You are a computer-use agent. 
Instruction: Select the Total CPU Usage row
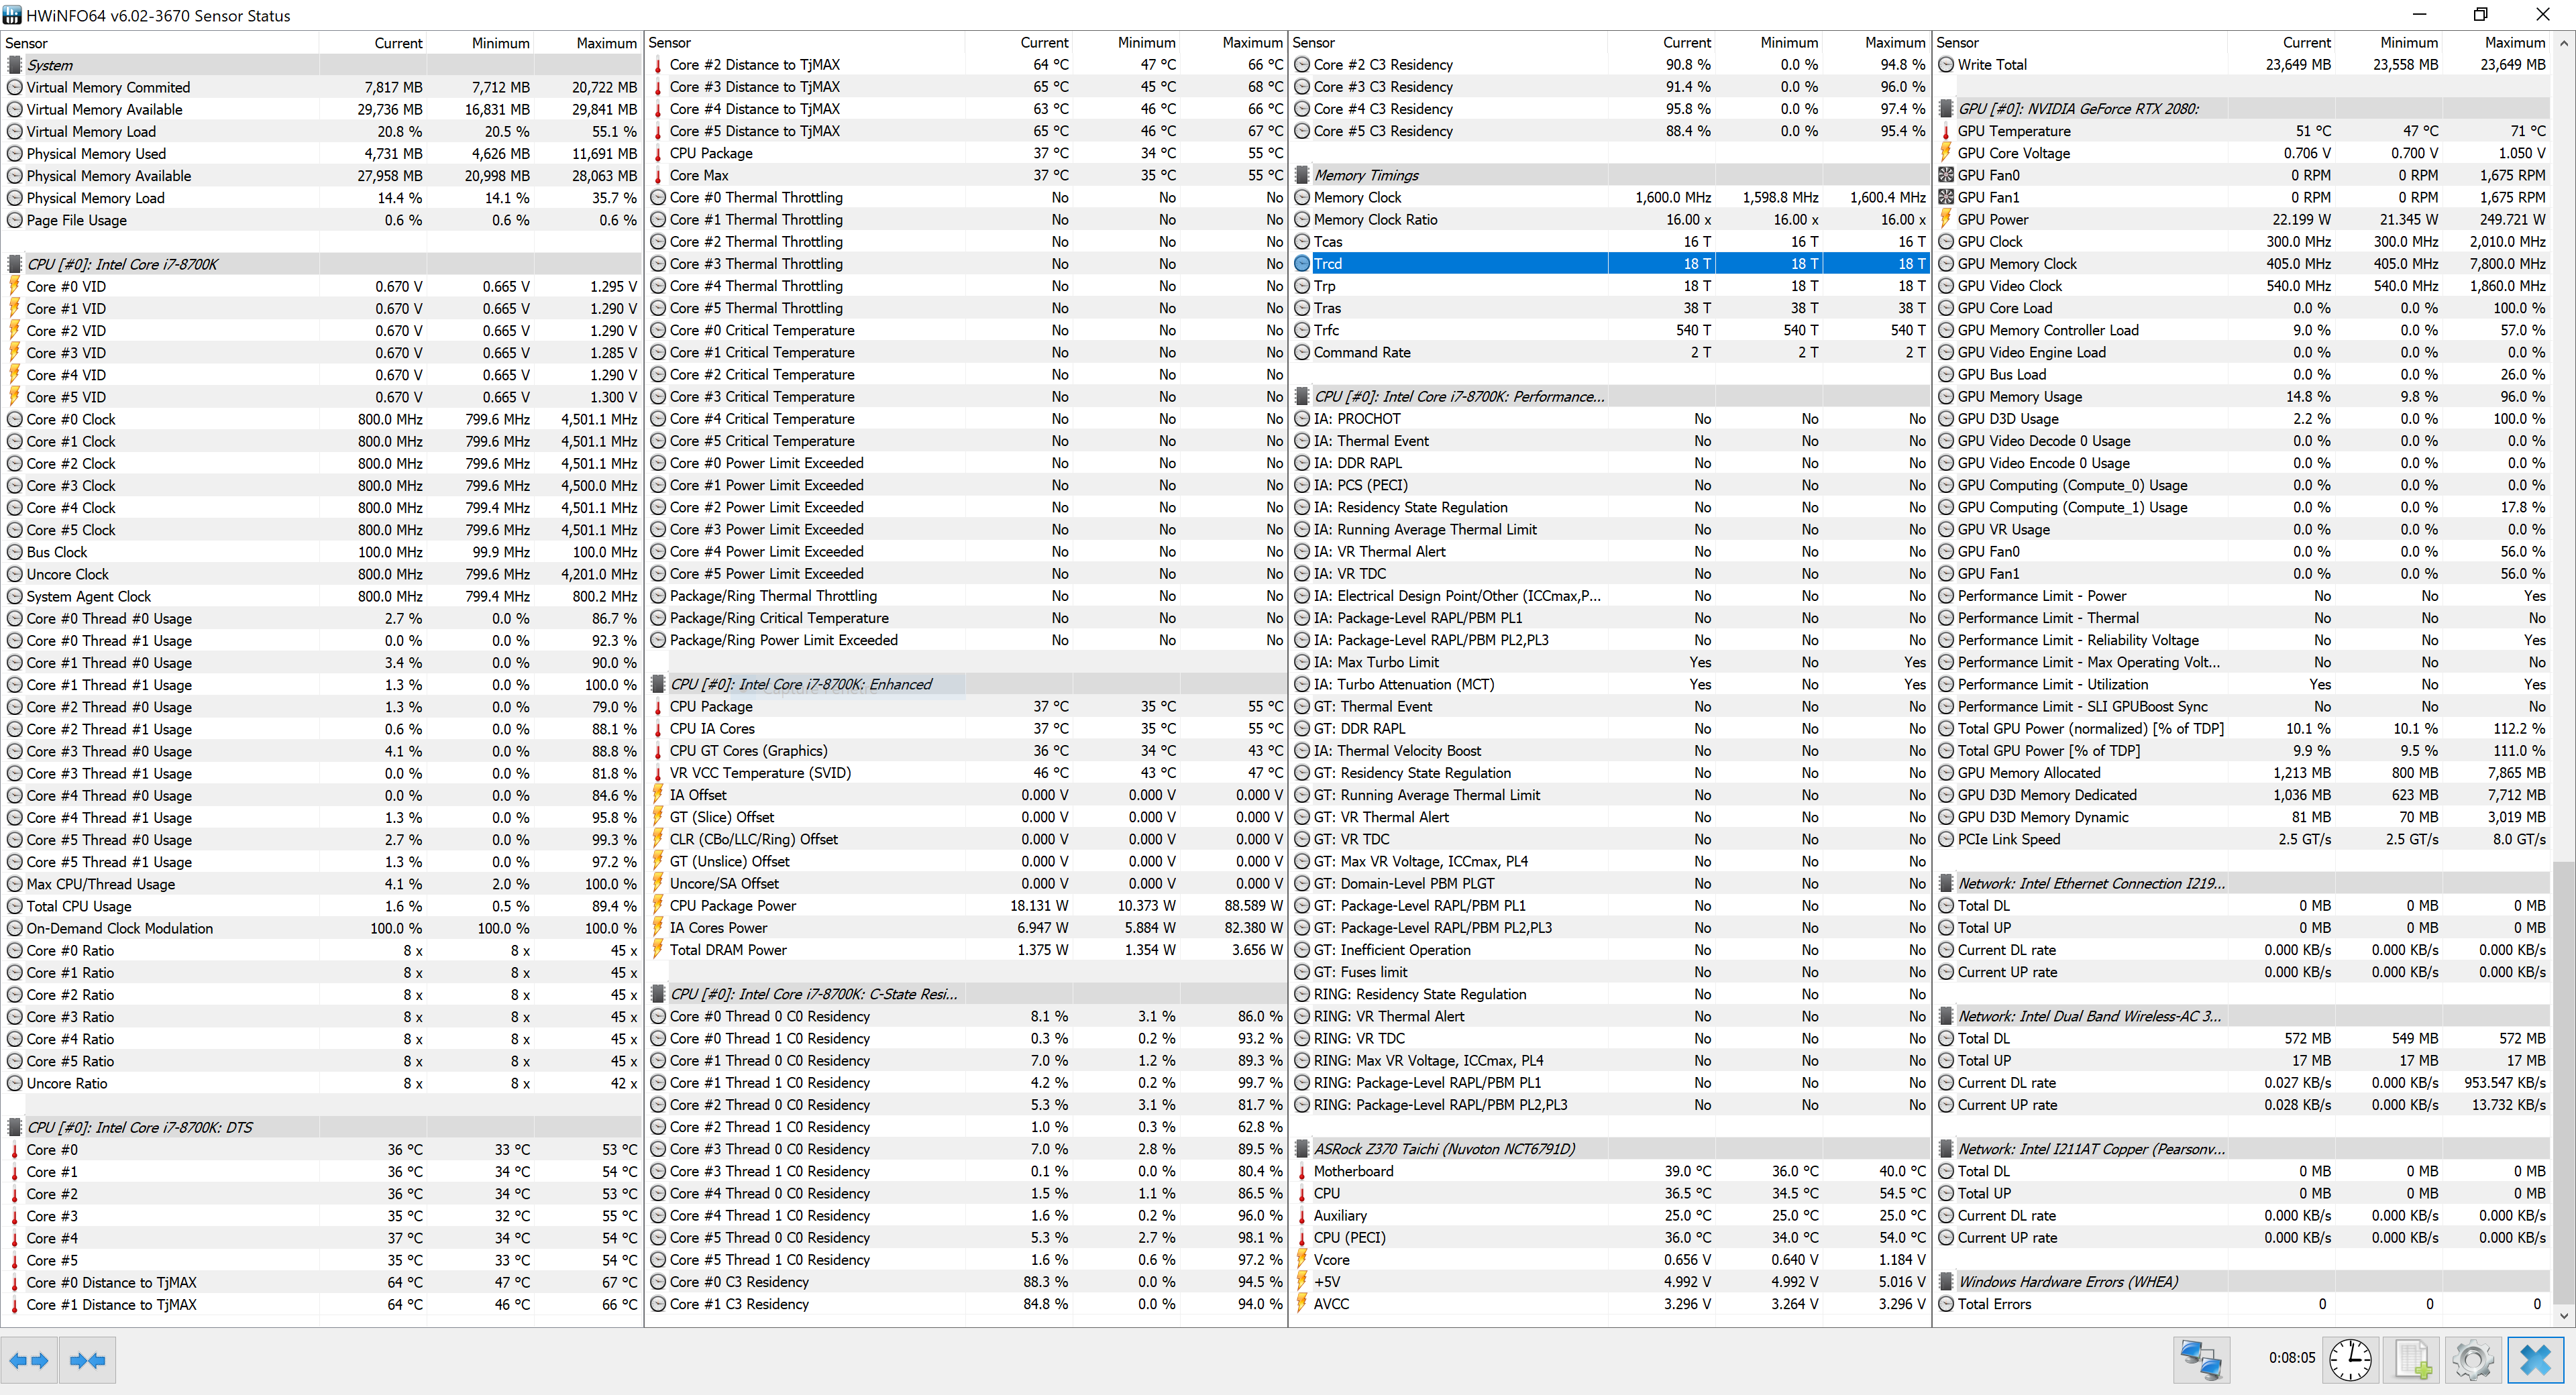click(x=79, y=906)
